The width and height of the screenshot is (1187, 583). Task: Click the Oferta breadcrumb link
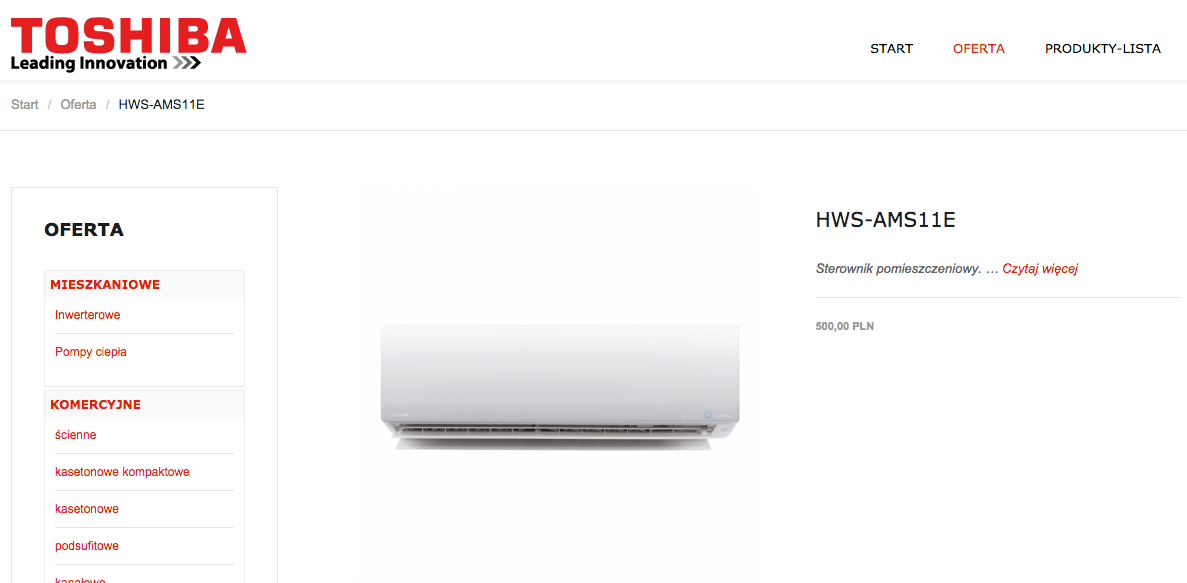click(79, 104)
